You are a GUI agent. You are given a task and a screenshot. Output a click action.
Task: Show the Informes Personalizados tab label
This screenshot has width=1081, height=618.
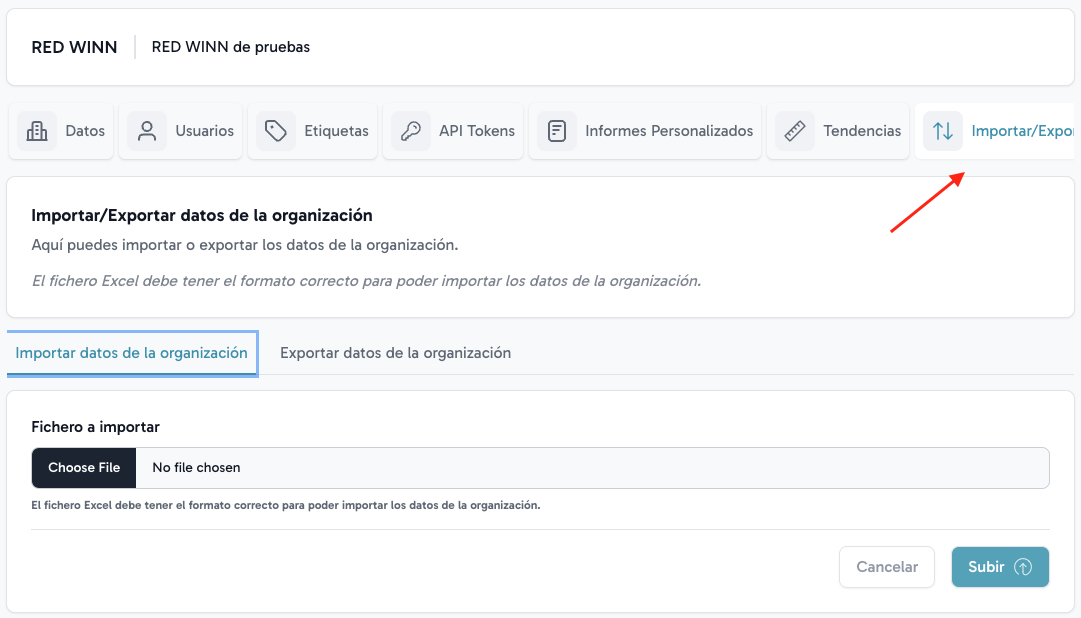669,131
